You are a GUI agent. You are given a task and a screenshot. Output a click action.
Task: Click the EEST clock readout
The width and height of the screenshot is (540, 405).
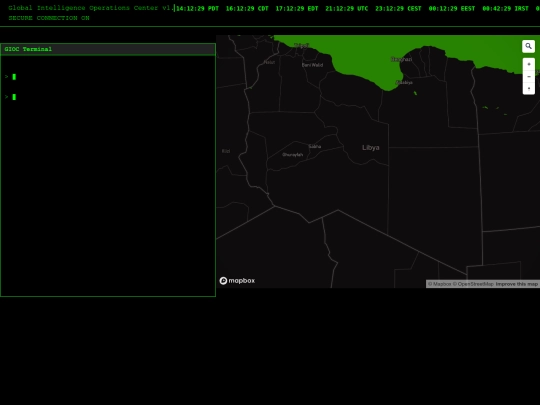point(452,9)
